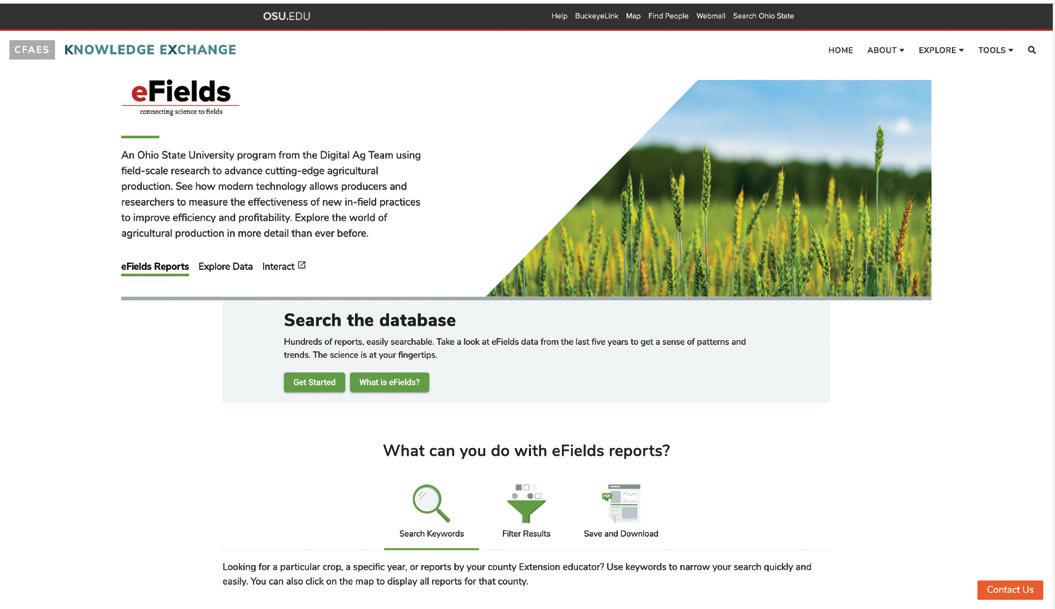The width and height of the screenshot is (1055, 609).
Task: Click the Knowledge Exchange site title
Action: (x=150, y=50)
